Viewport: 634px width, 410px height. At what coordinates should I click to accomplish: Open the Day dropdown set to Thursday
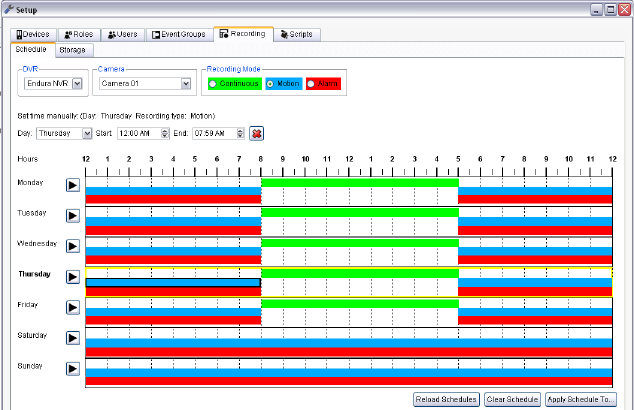click(87, 133)
